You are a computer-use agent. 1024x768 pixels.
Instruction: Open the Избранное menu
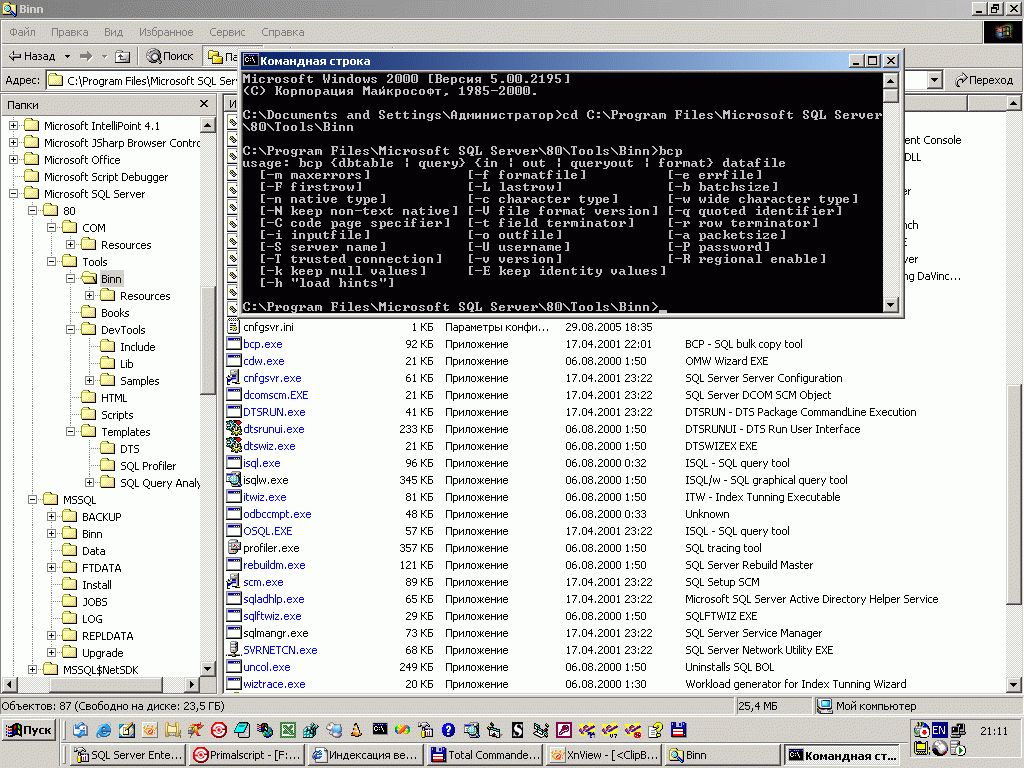pos(166,32)
